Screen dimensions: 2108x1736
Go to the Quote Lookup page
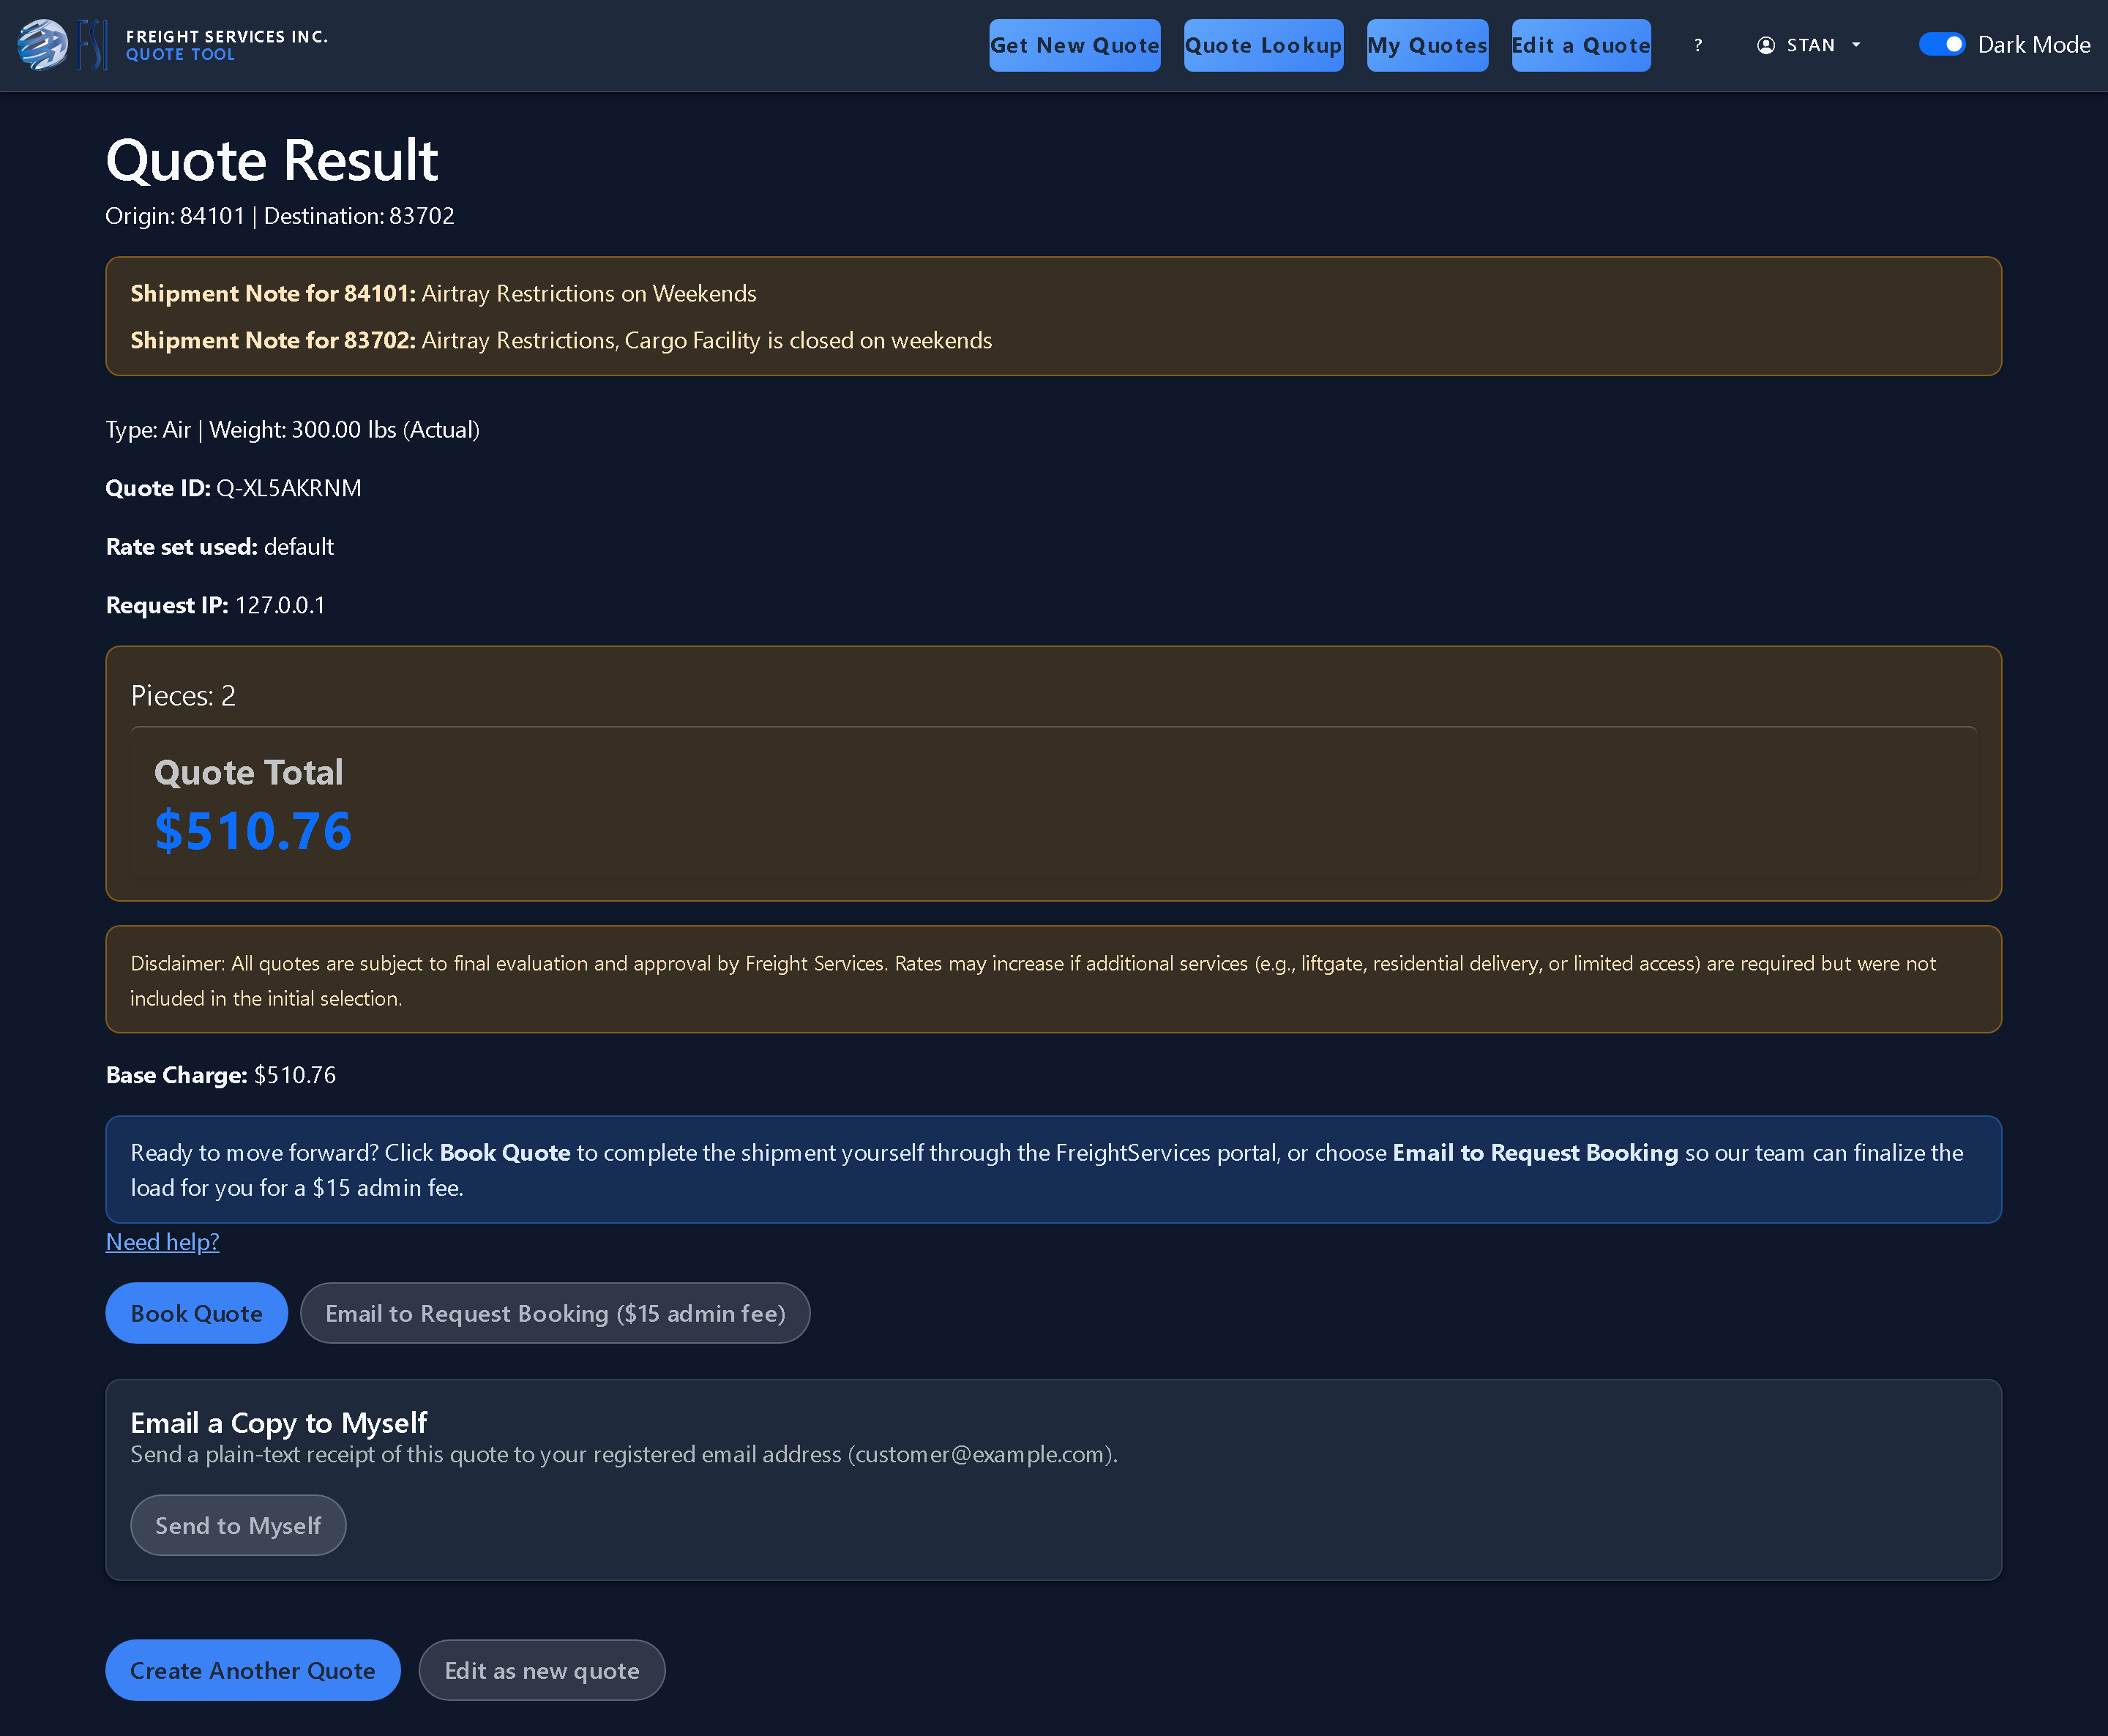(x=1263, y=45)
